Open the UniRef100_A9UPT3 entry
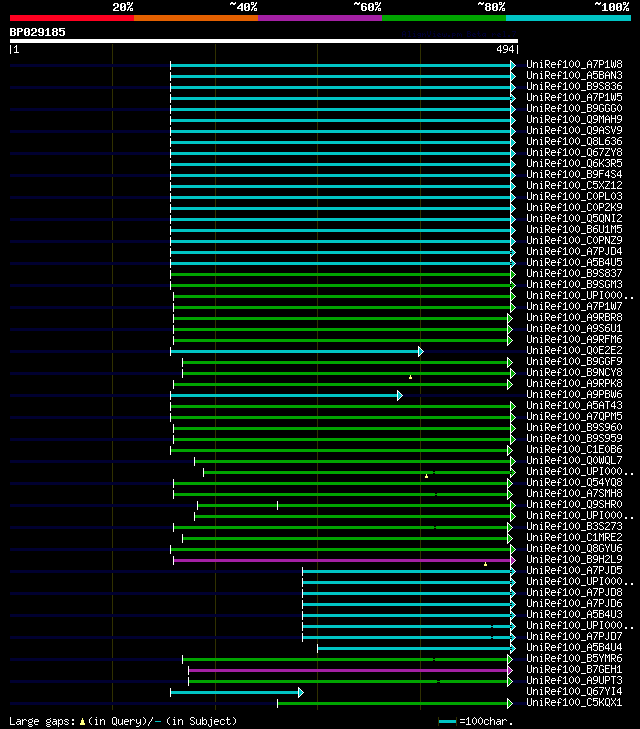 pos(574,681)
